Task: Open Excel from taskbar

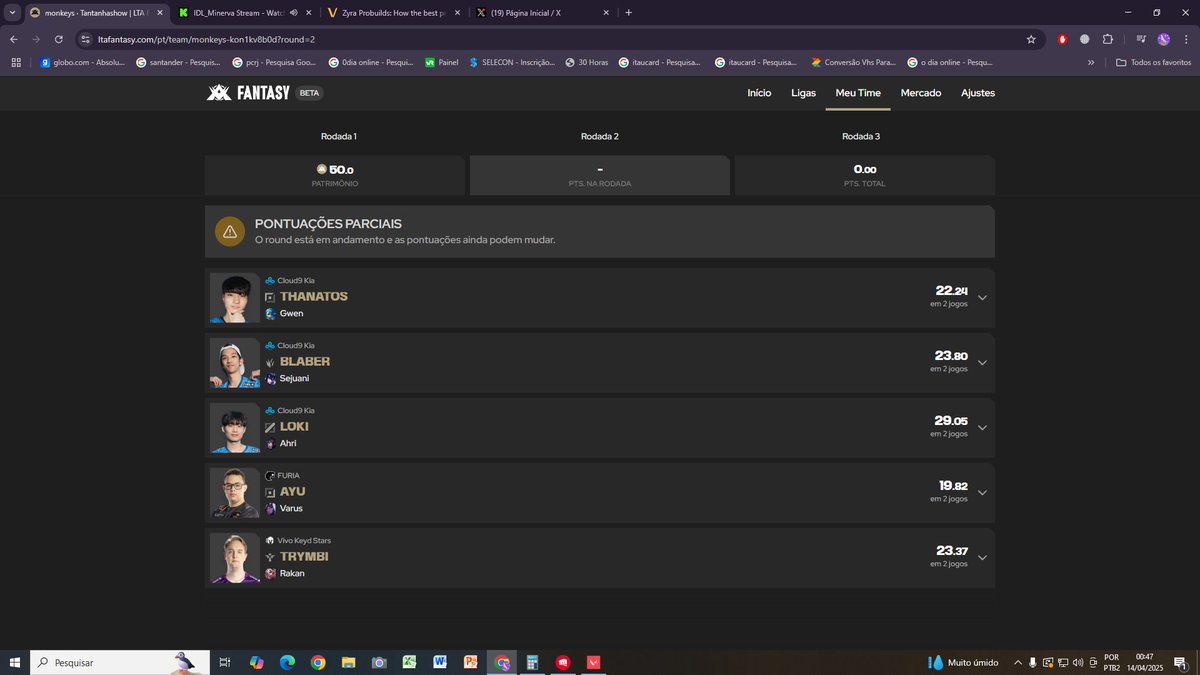Action: [x=409, y=662]
